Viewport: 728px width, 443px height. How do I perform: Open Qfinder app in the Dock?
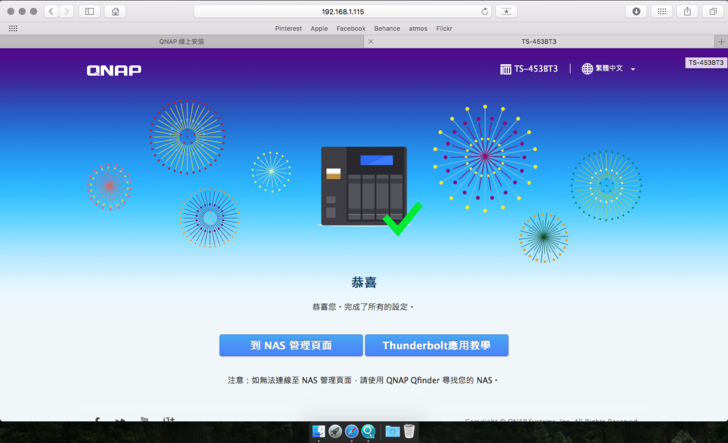click(x=368, y=432)
